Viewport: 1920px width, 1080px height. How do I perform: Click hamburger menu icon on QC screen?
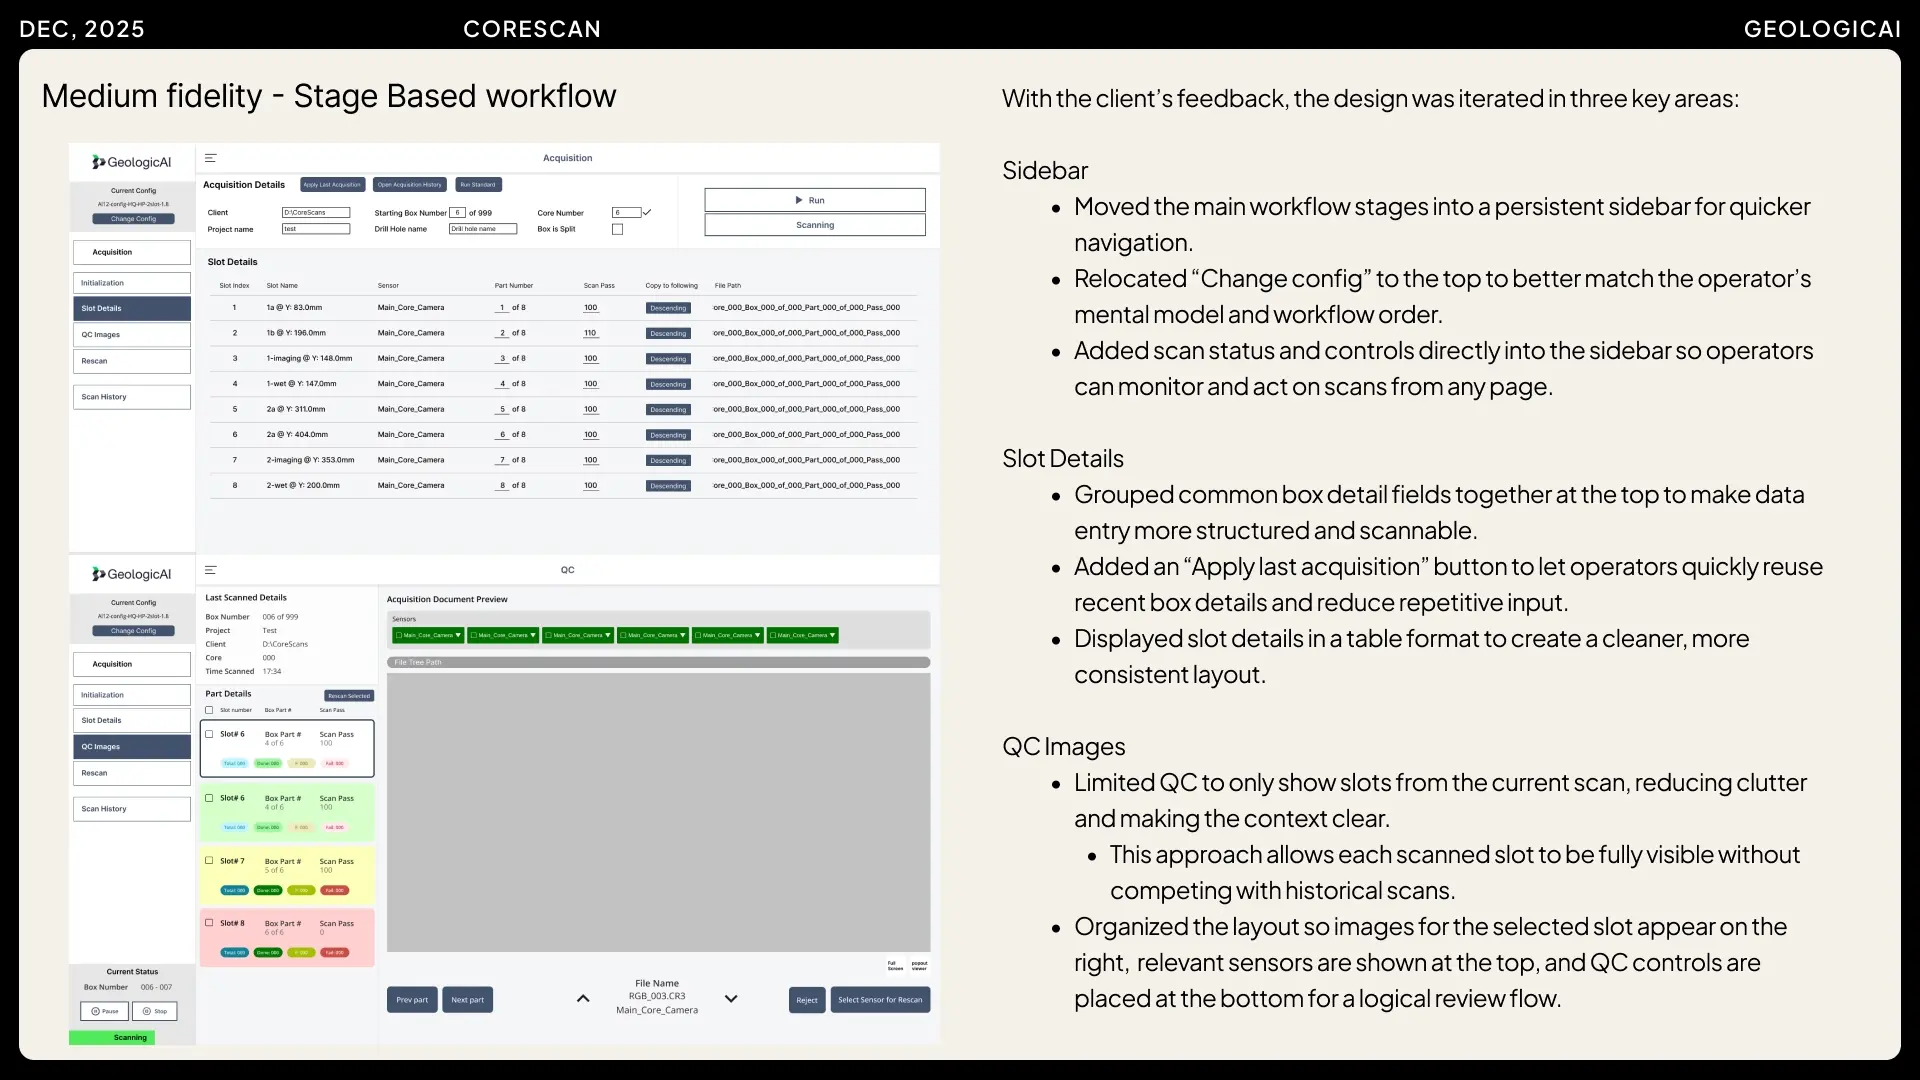click(211, 570)
